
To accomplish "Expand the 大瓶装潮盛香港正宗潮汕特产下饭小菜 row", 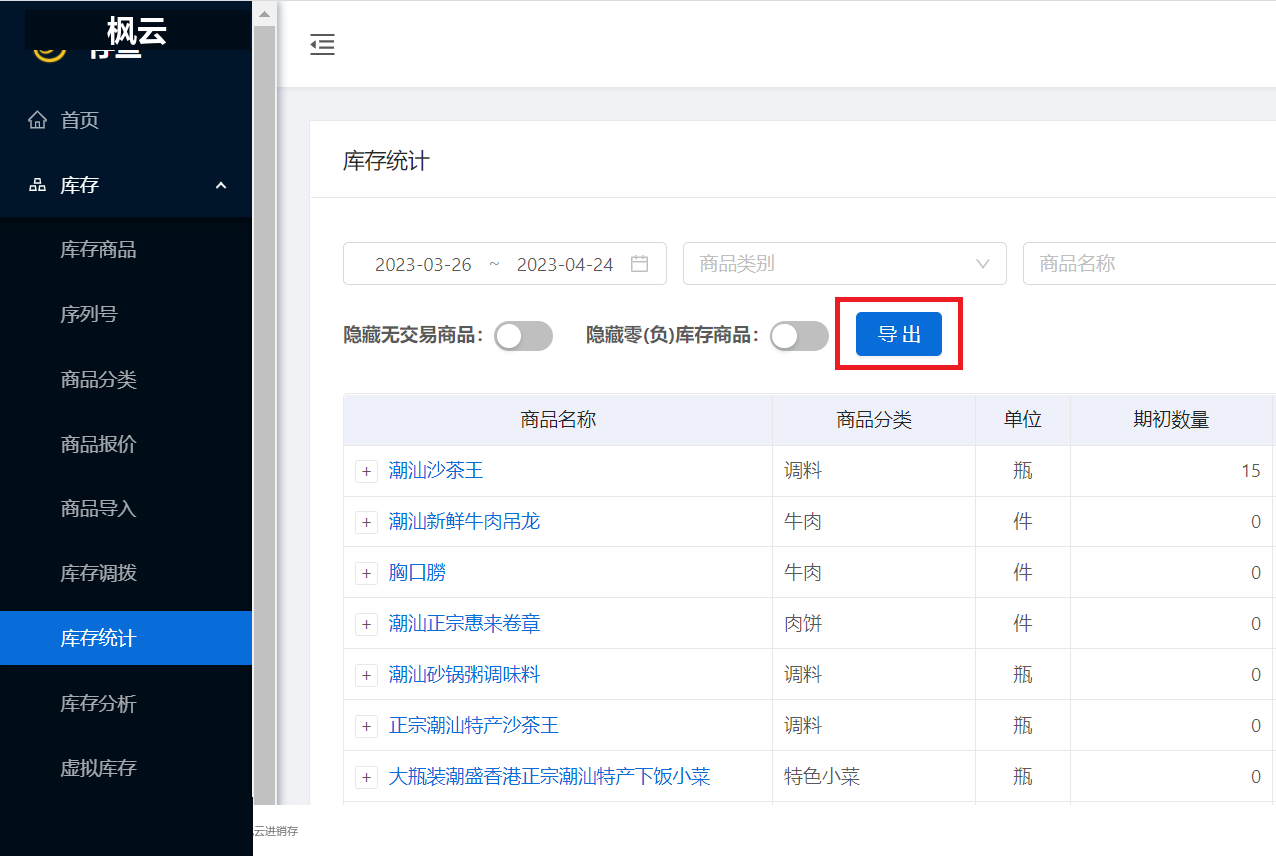I will (x=366, y=777).
